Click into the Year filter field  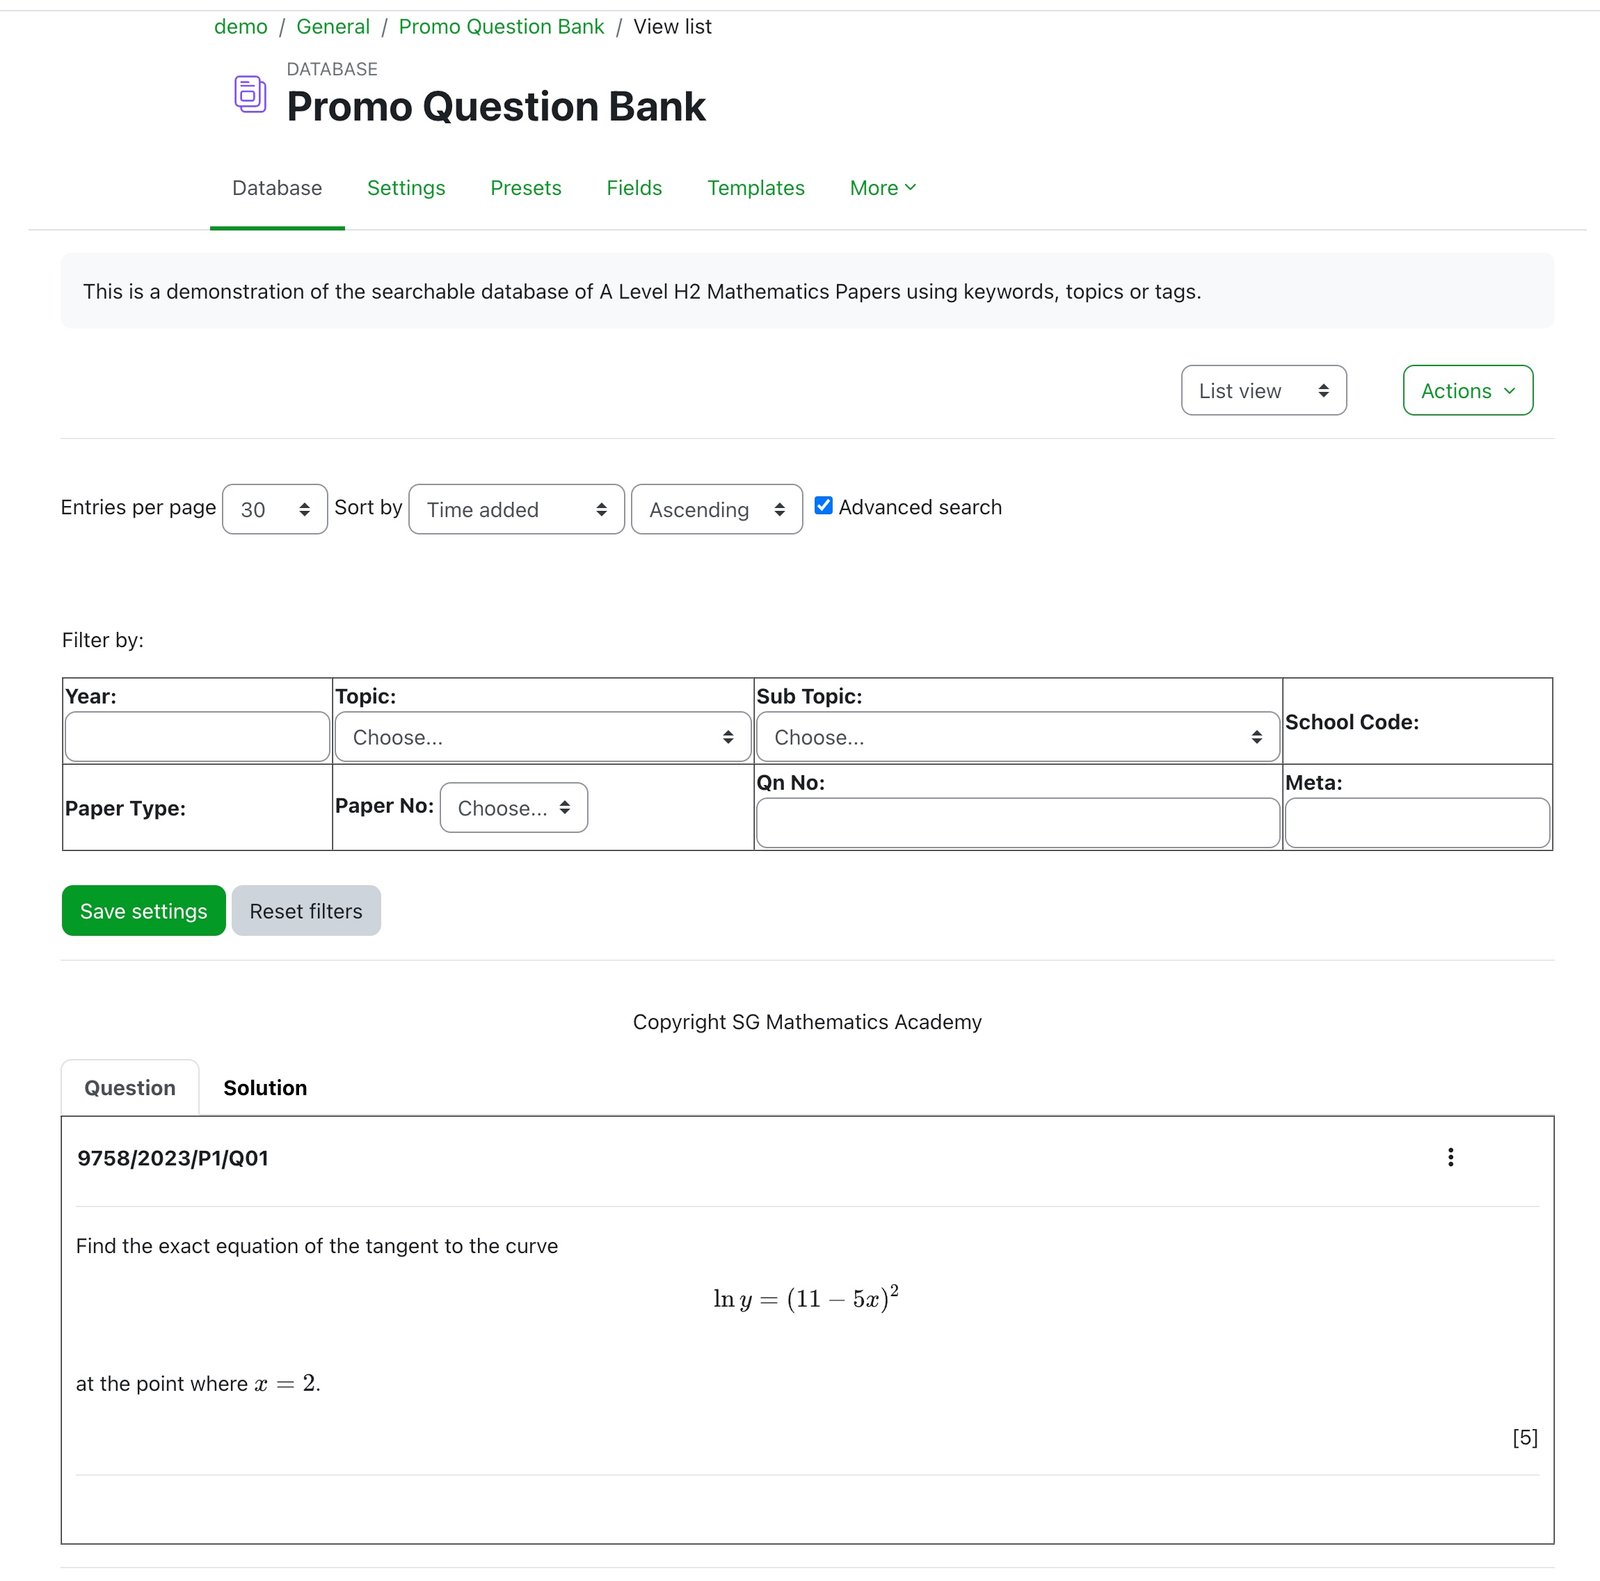pyautogui.click(x=197, y=737)
